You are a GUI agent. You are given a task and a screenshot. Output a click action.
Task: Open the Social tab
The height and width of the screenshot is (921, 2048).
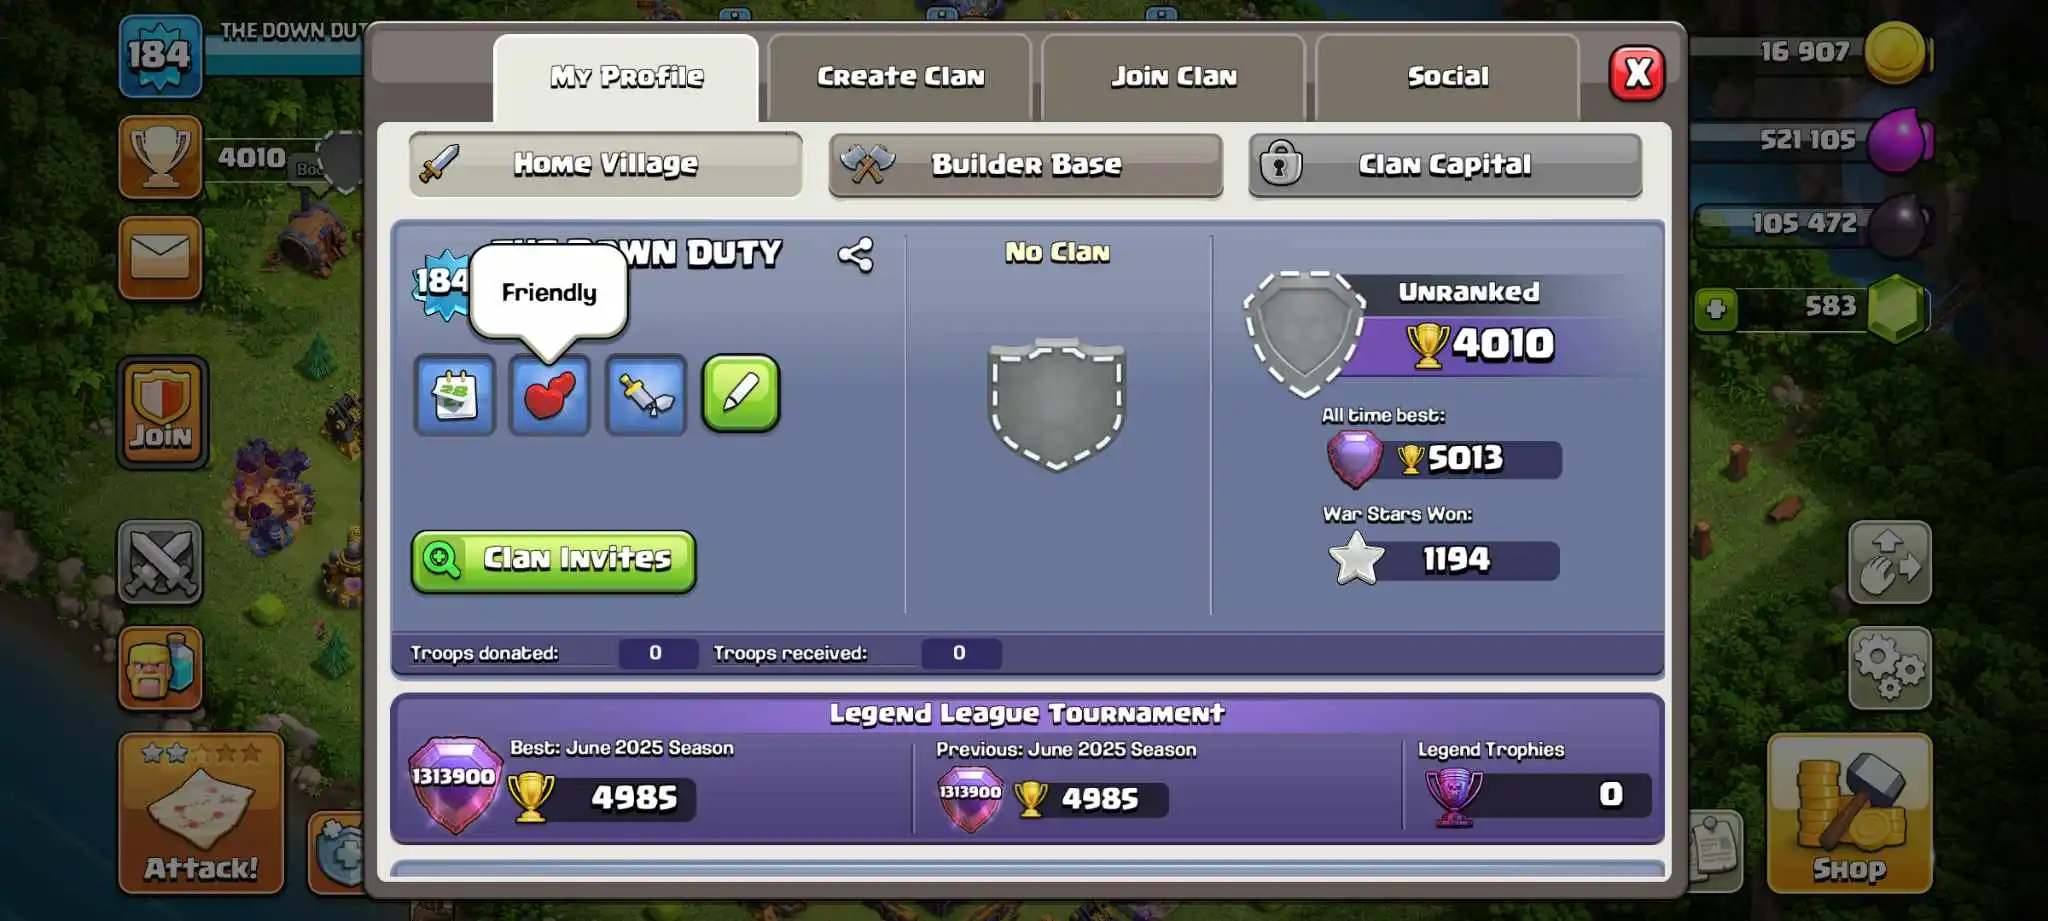coord(1448,77)
